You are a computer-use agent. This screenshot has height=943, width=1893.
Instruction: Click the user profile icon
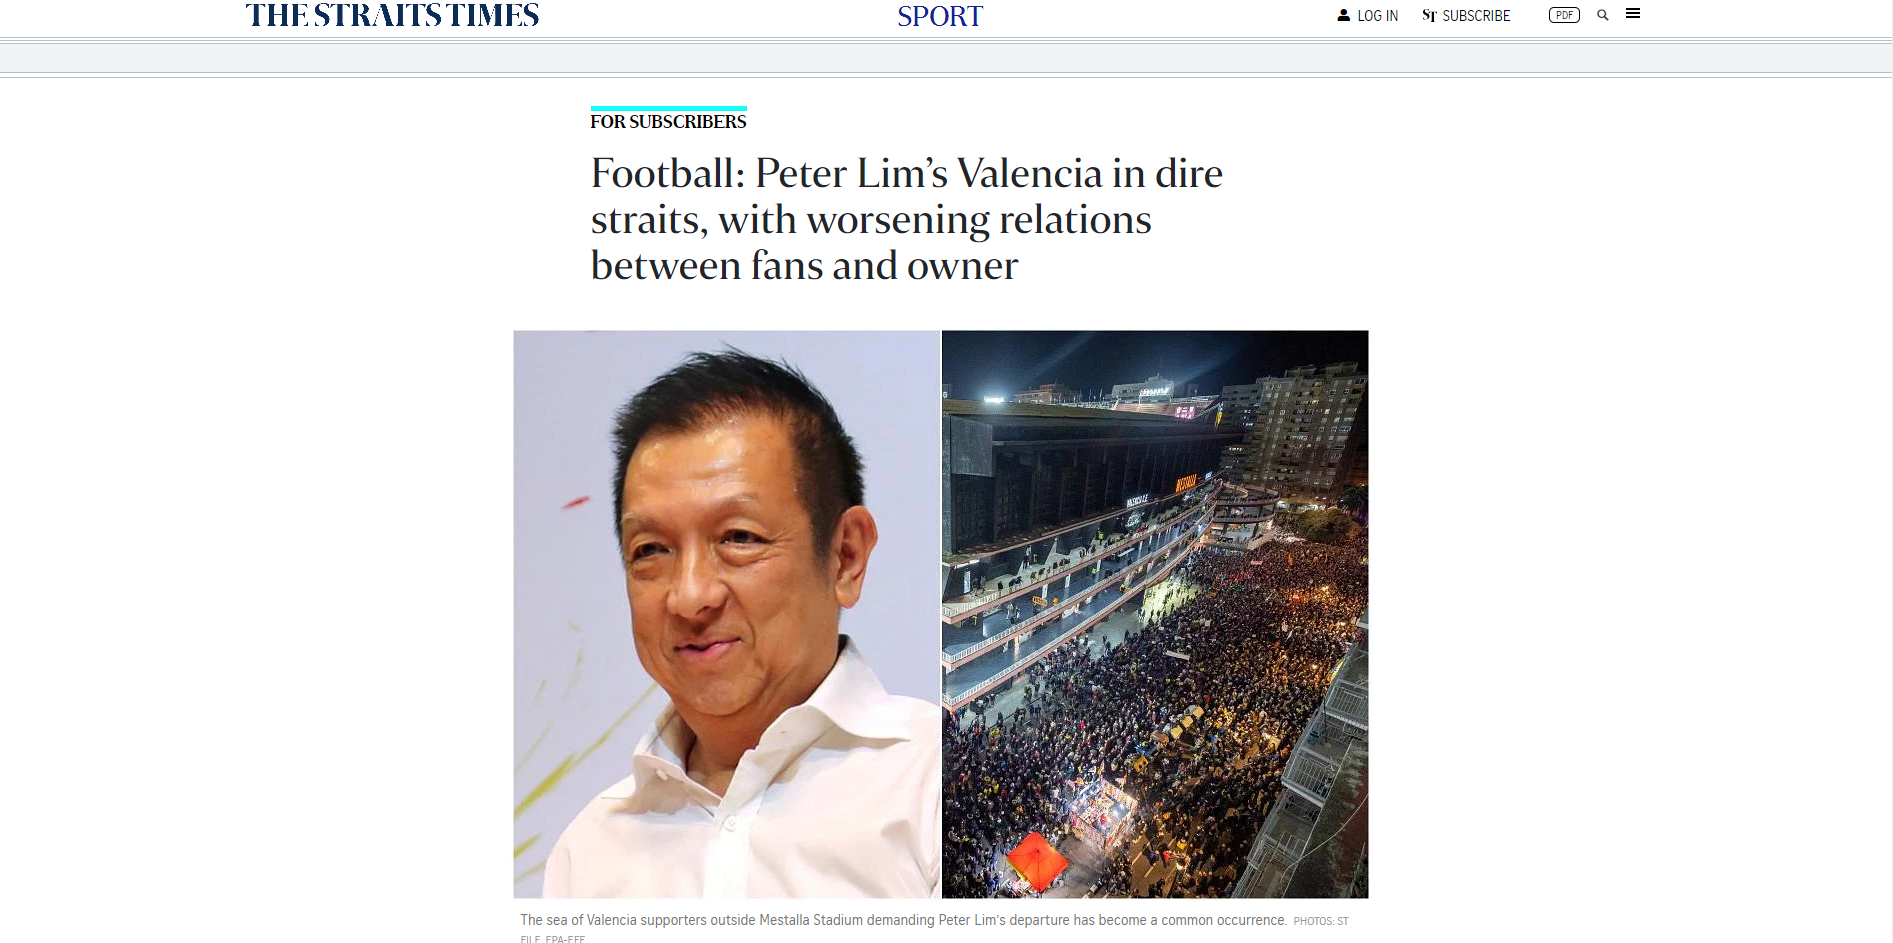coord(1343,15)
